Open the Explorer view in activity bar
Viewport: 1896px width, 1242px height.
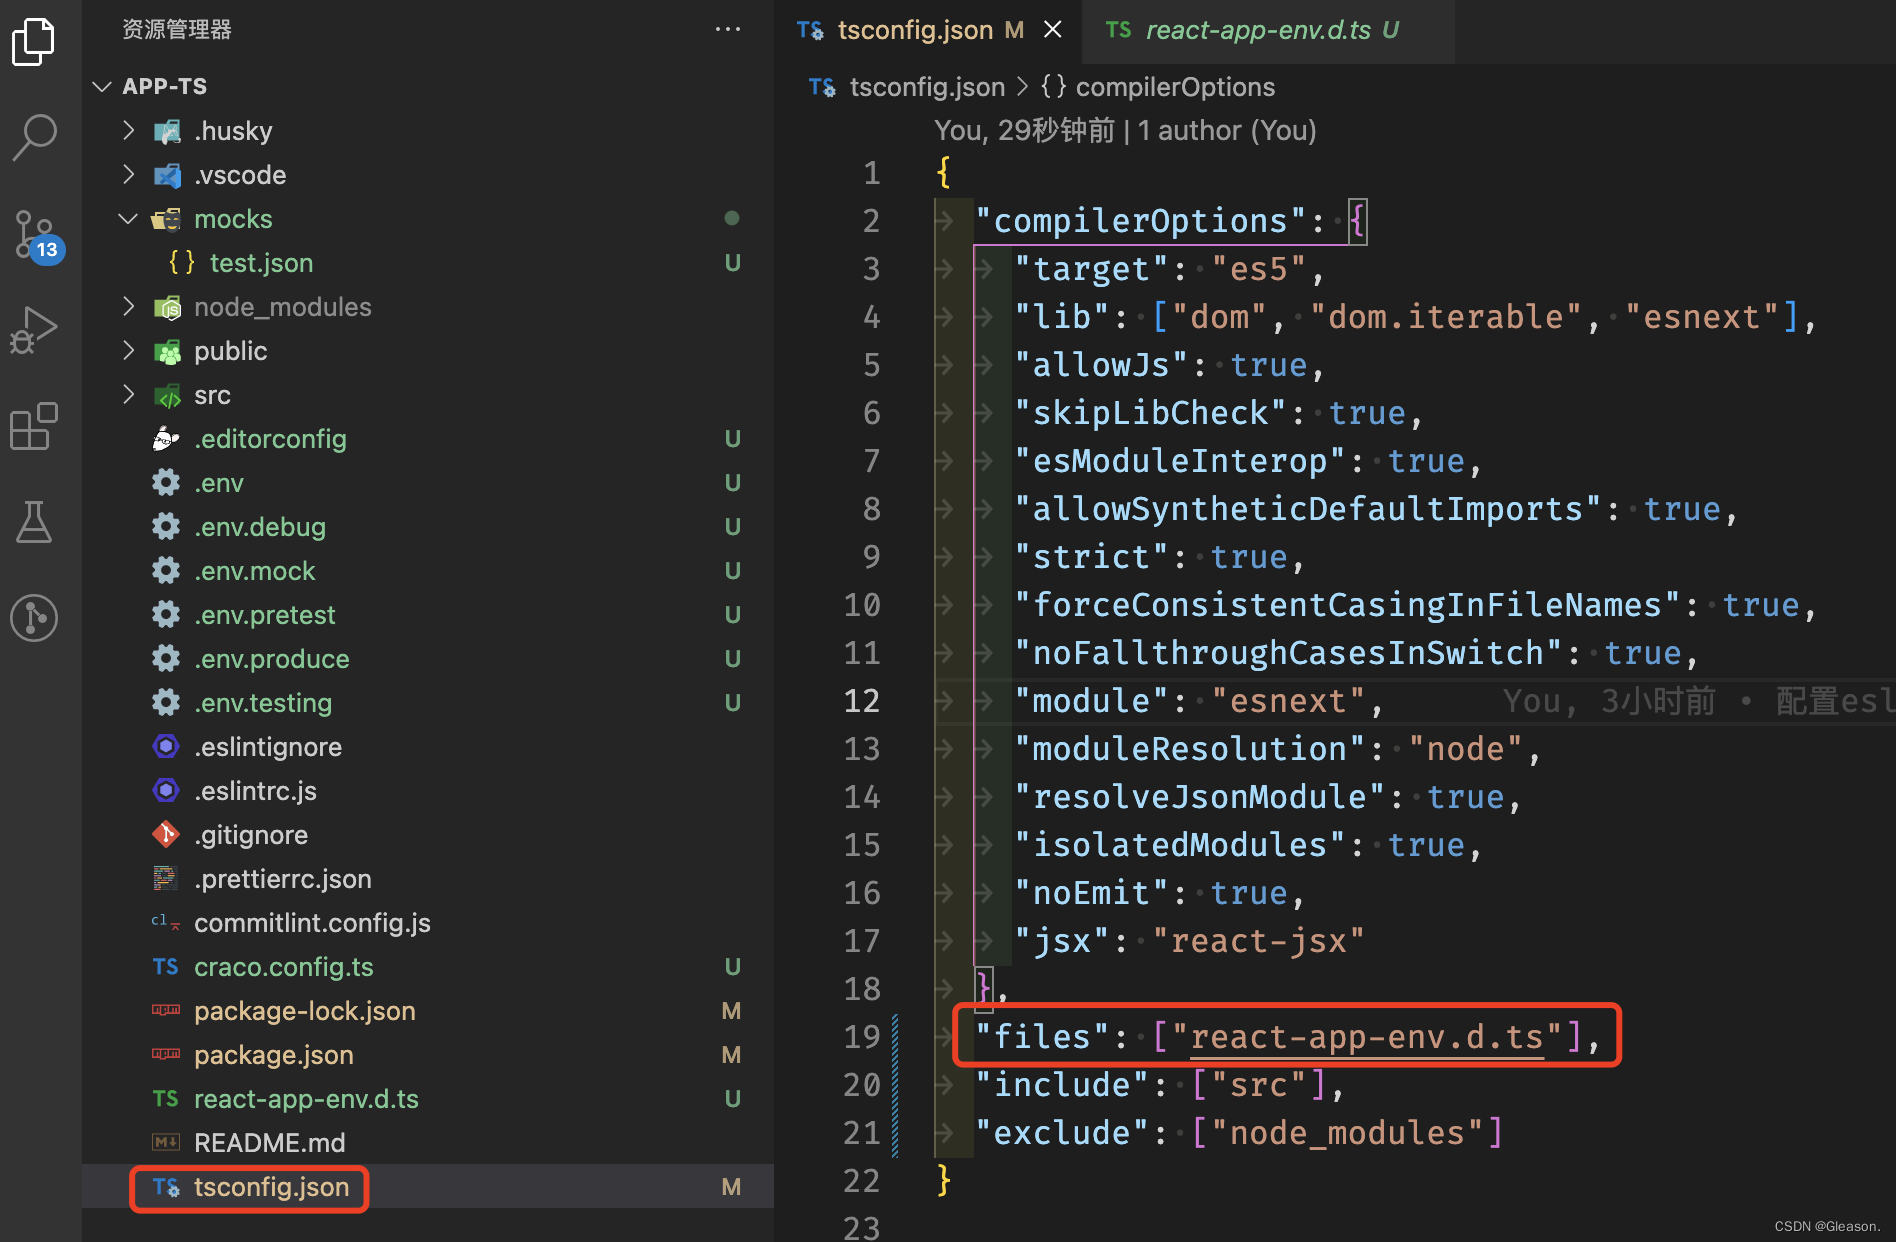click(x=34, y=41)
